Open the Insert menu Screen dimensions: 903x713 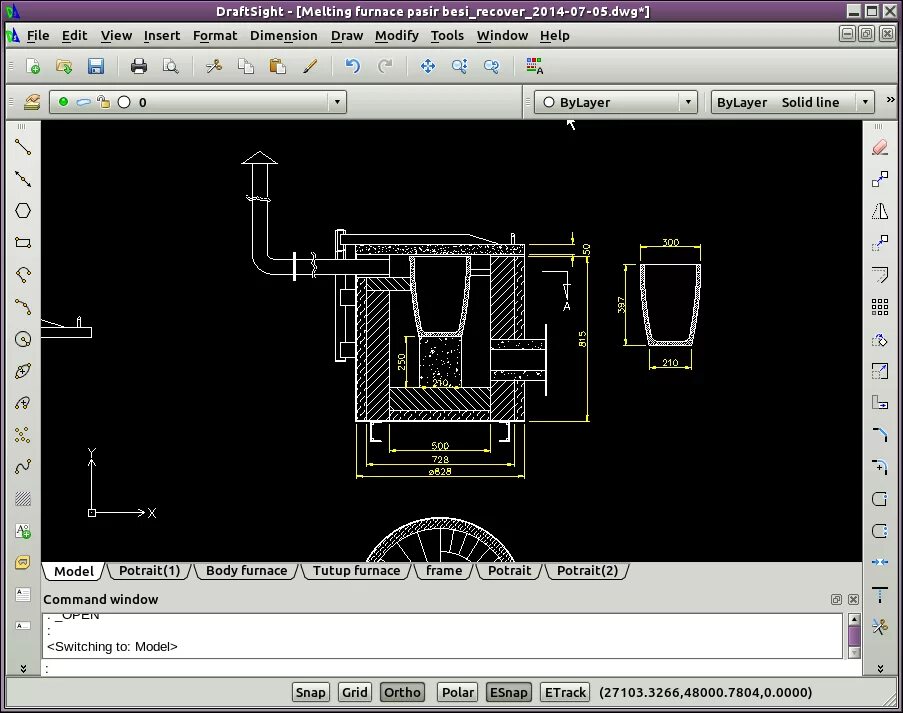pos(162,36)
